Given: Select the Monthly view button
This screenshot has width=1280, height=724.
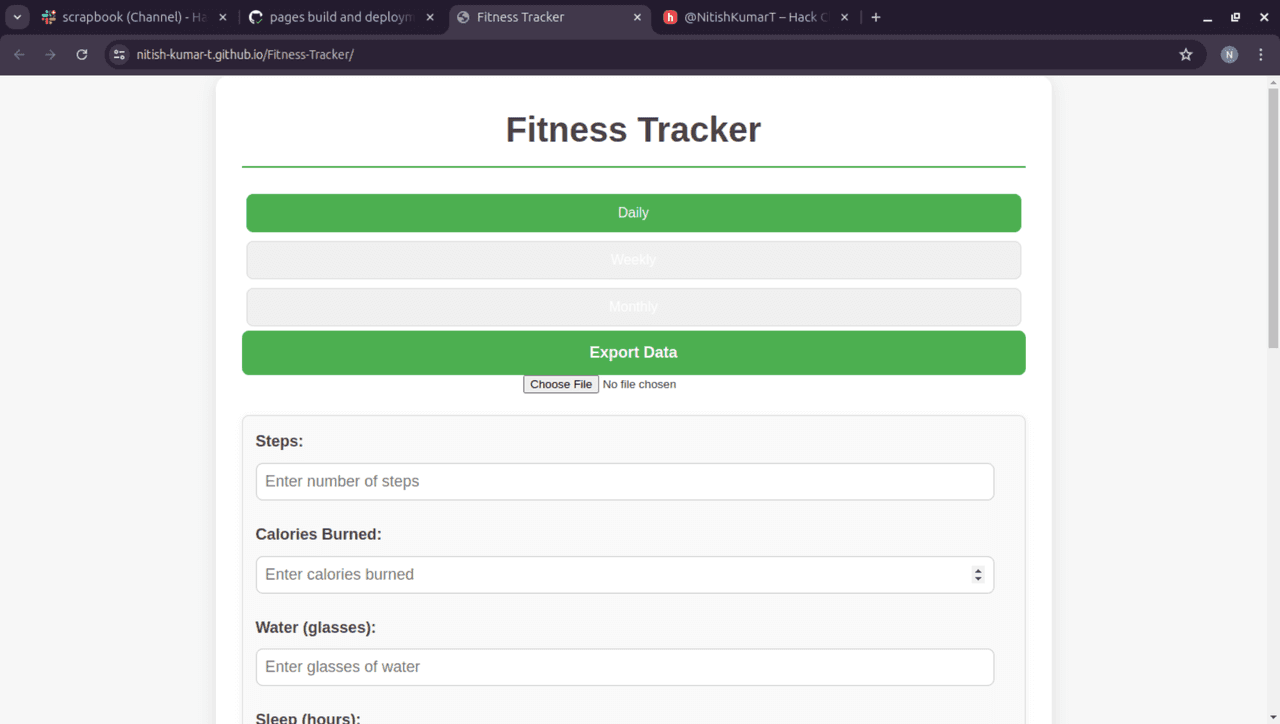Looking at the screenshot, I should click(633, 307).
